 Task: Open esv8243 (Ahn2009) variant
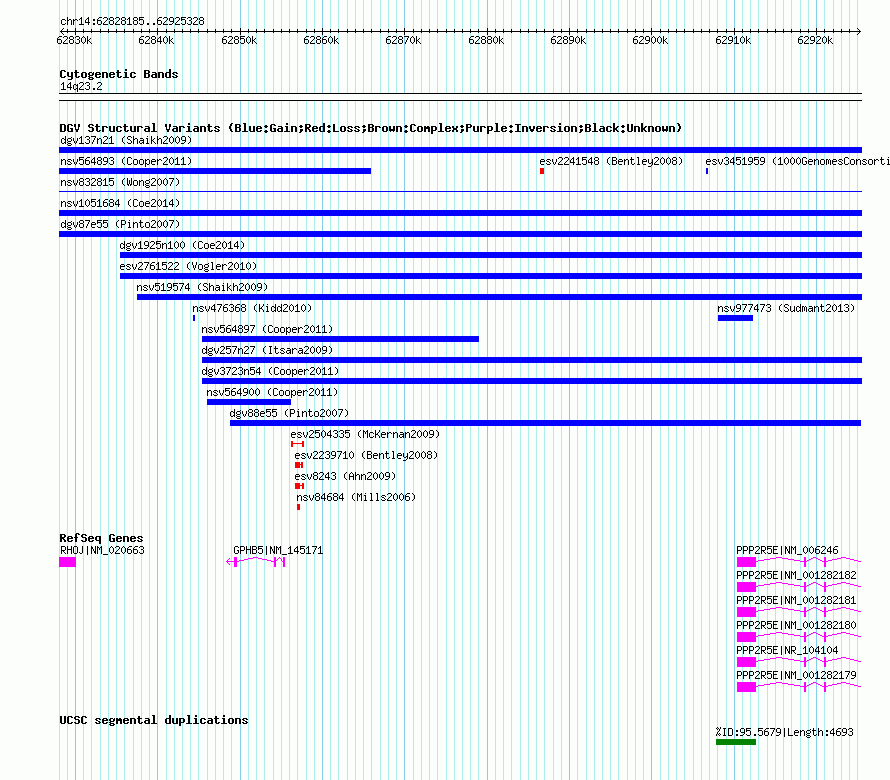click(345, 476)
